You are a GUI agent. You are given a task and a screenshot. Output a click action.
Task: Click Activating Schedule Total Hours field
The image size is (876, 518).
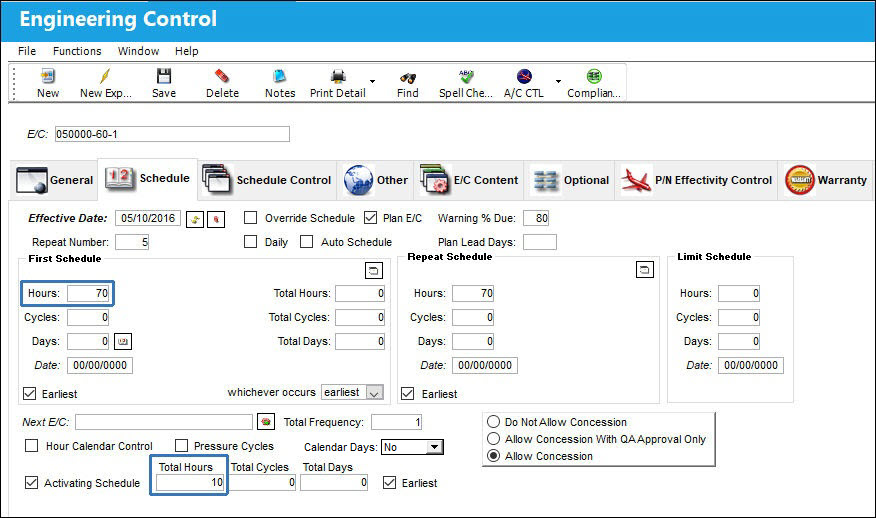coord(190,482)
